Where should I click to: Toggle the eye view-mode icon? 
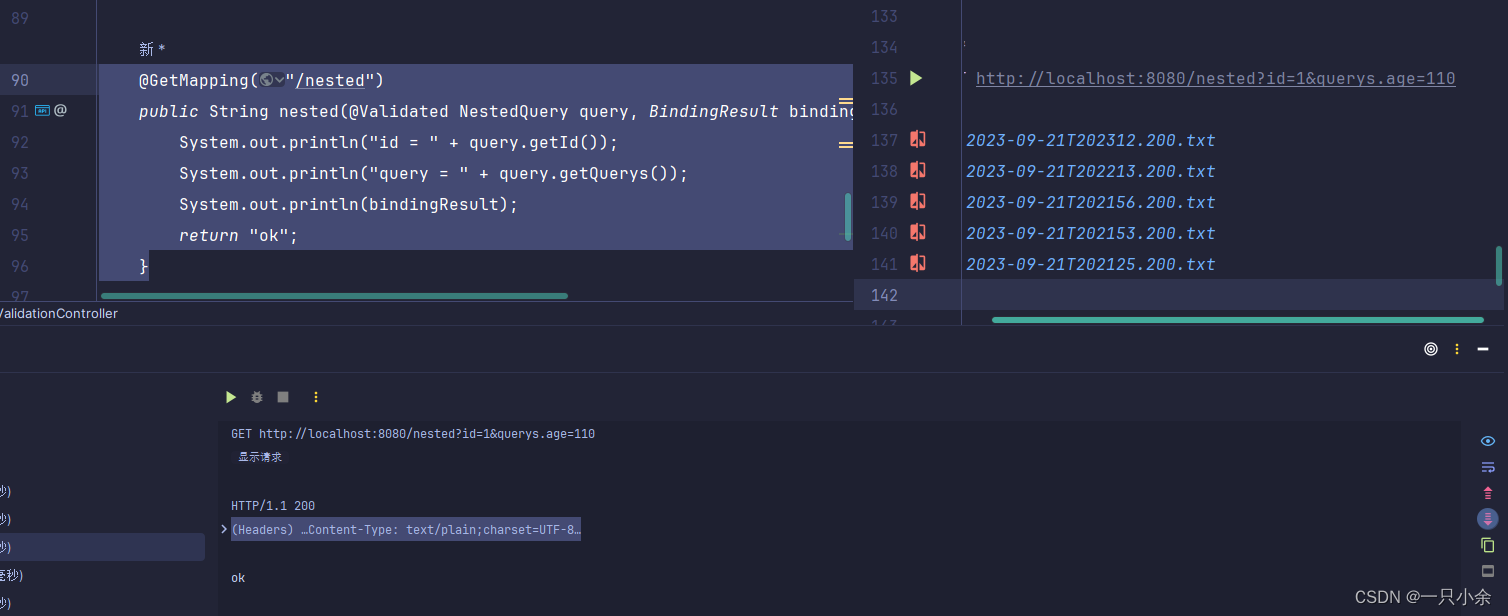click(x=1487, y=441)
